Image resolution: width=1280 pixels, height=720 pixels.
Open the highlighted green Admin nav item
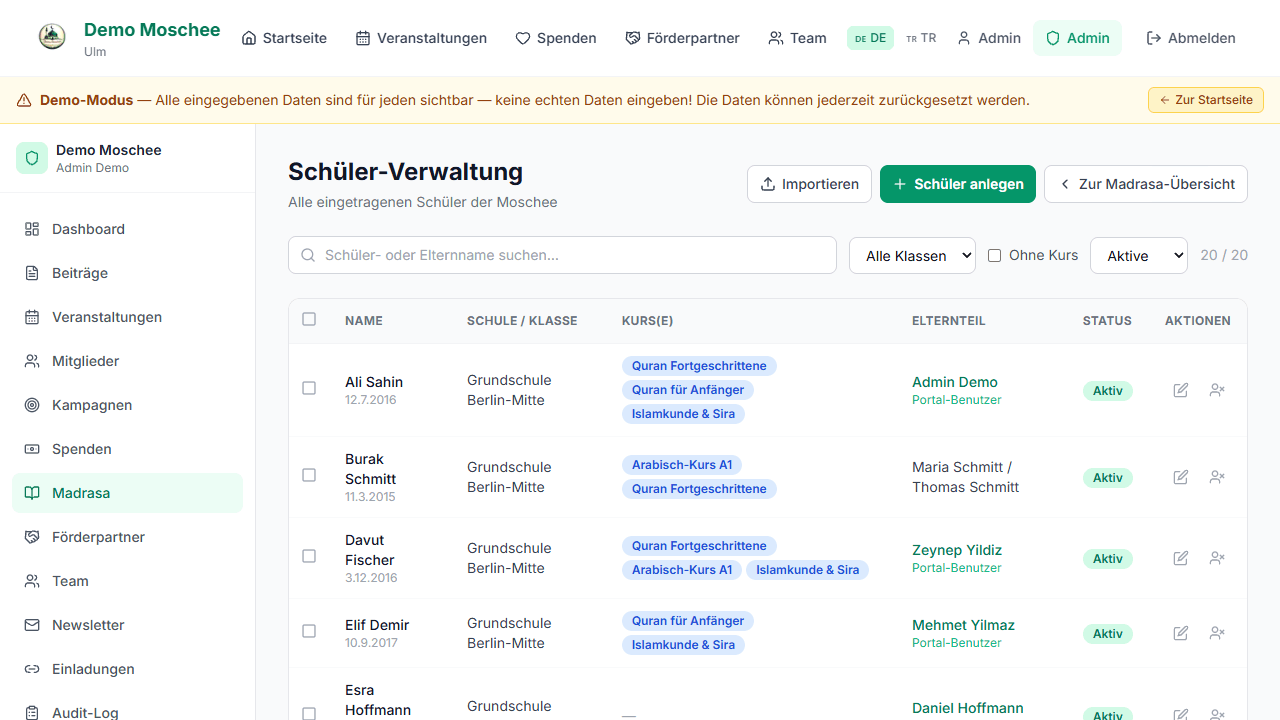[x=1077, y=38]
